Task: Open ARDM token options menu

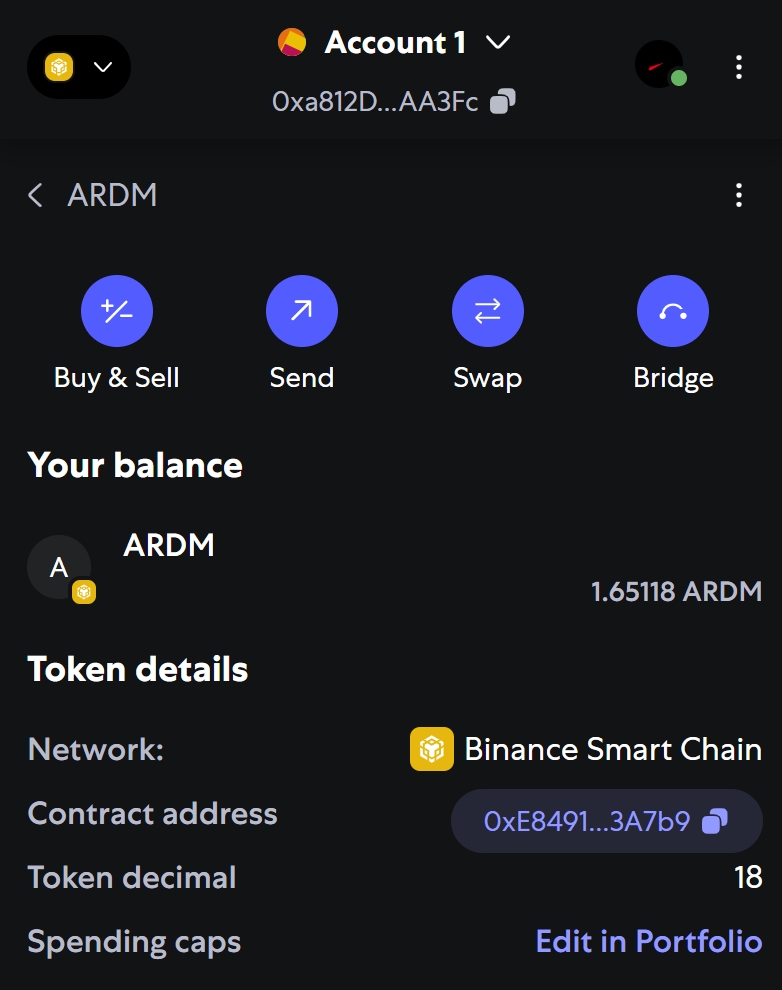Action: [x=738, y=195]
